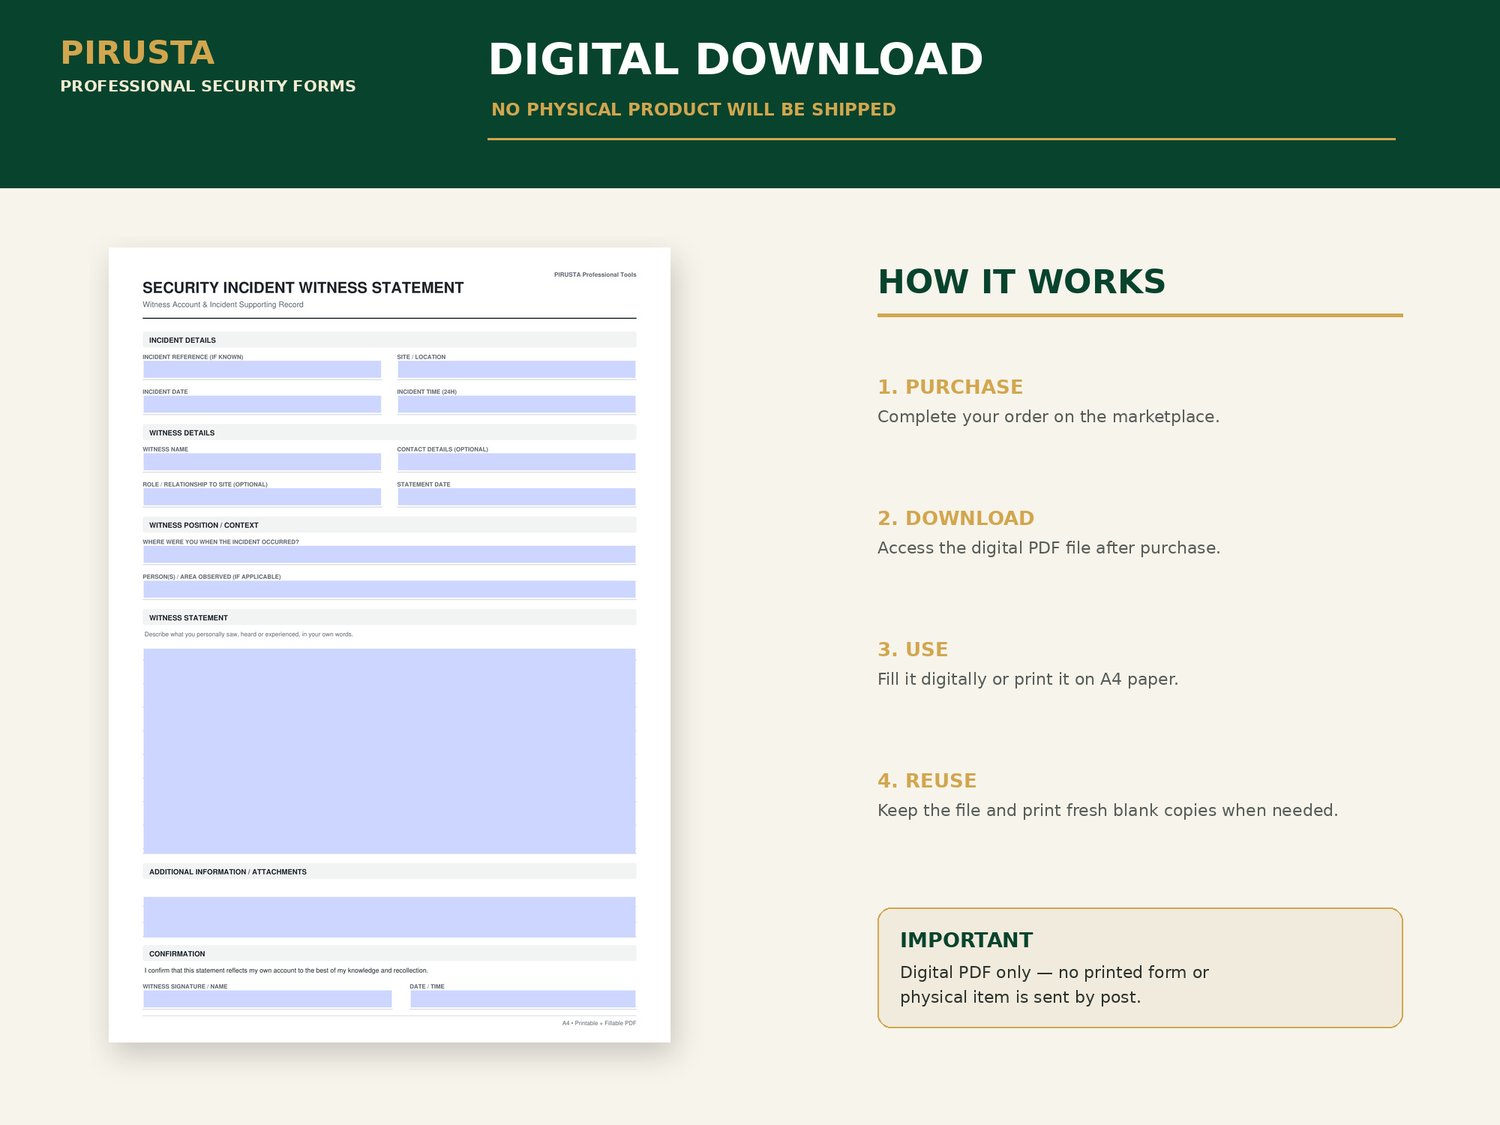Click the '1. PURCHASE' step title

[x=950, y=387]
